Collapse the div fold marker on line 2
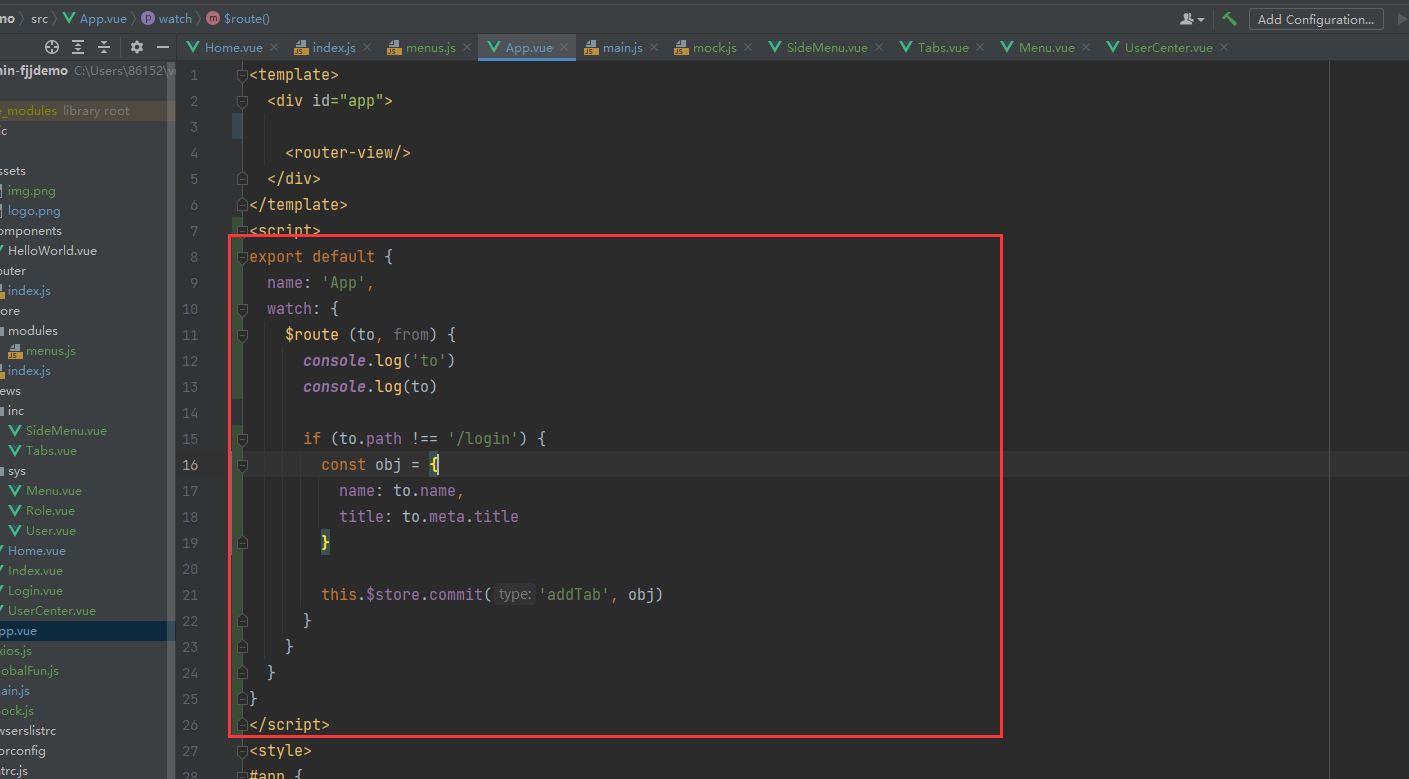 [242, 101]
